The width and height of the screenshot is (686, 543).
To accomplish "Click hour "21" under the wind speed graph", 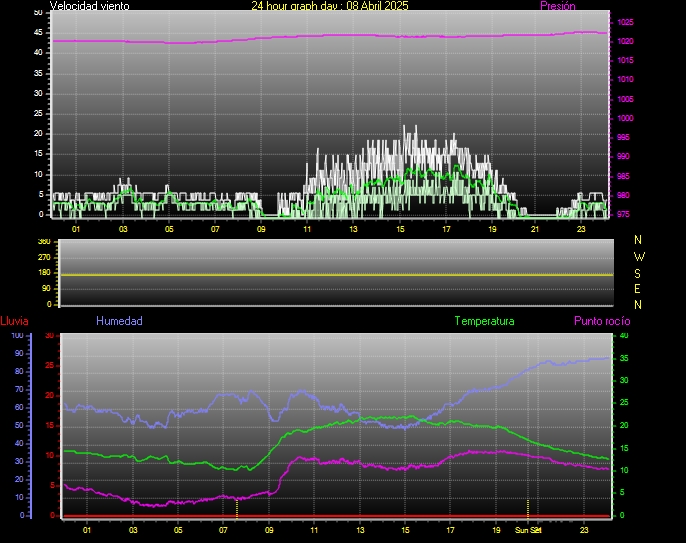I will 535,229.
